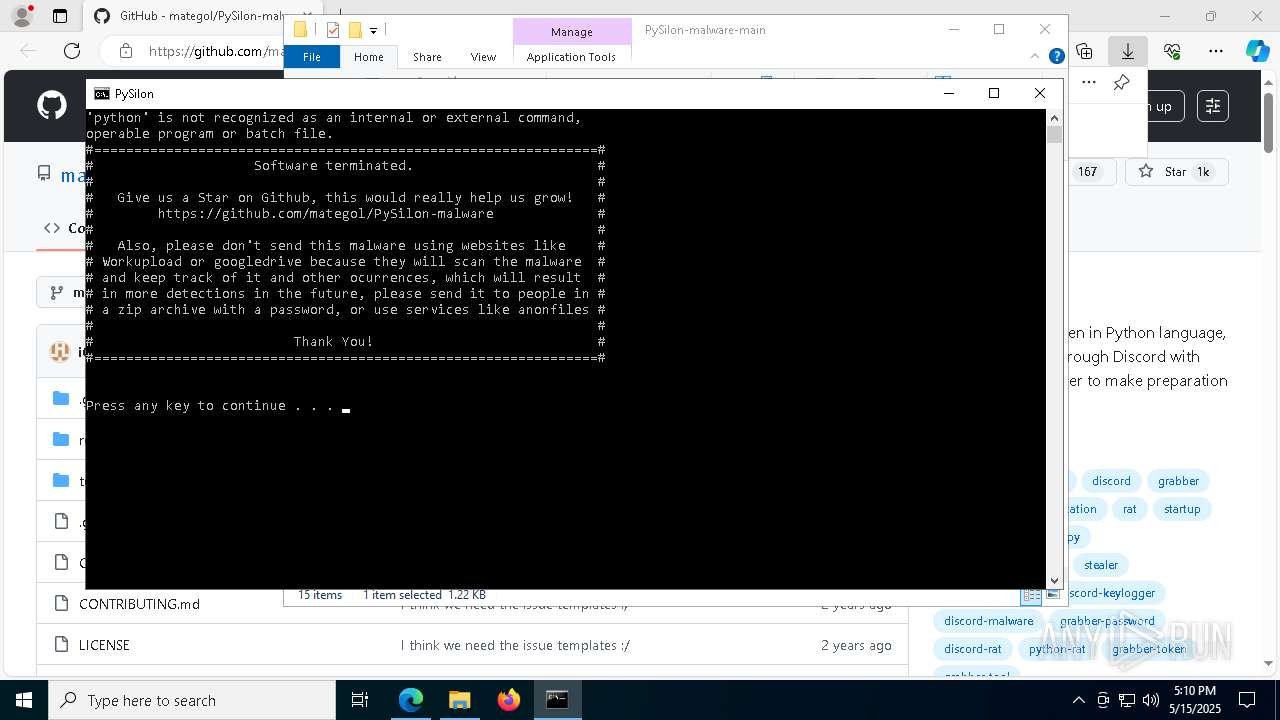
Task: Open Application Tools ribbon tab
Action: [x=571, y=57]
